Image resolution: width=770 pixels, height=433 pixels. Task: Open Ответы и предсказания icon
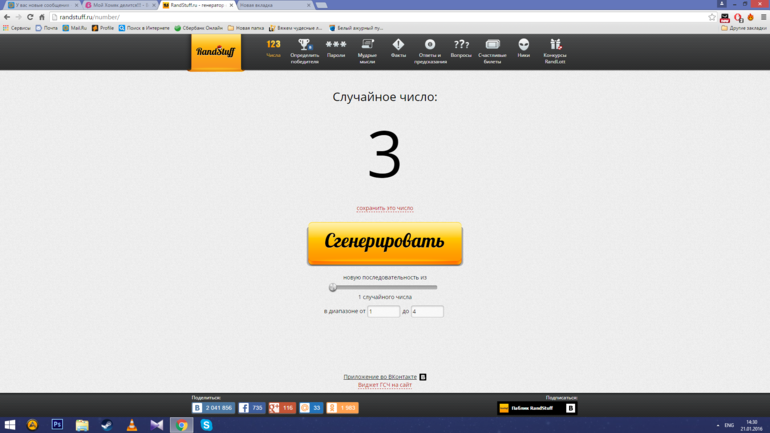tap(430, 45)
